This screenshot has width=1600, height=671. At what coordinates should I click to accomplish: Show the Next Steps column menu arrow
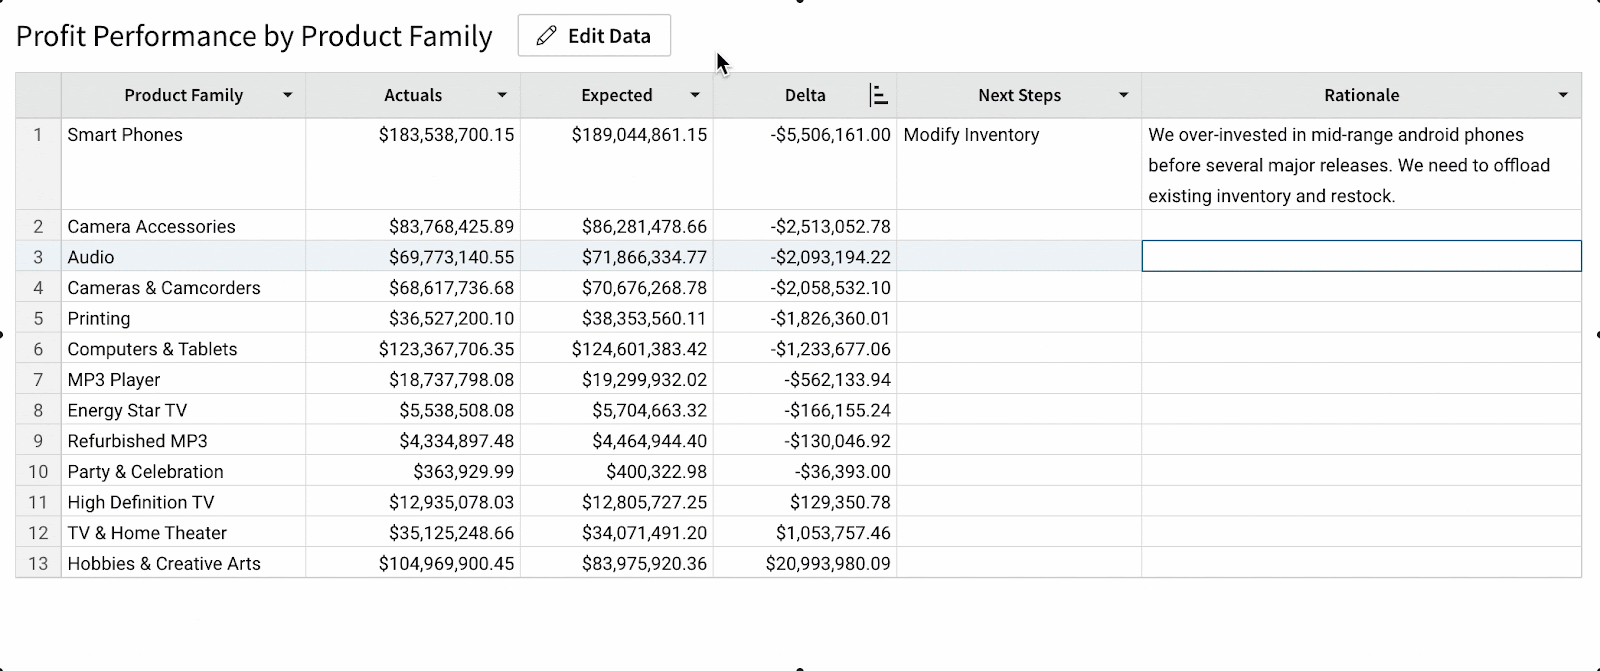(x=1123, y=95)
